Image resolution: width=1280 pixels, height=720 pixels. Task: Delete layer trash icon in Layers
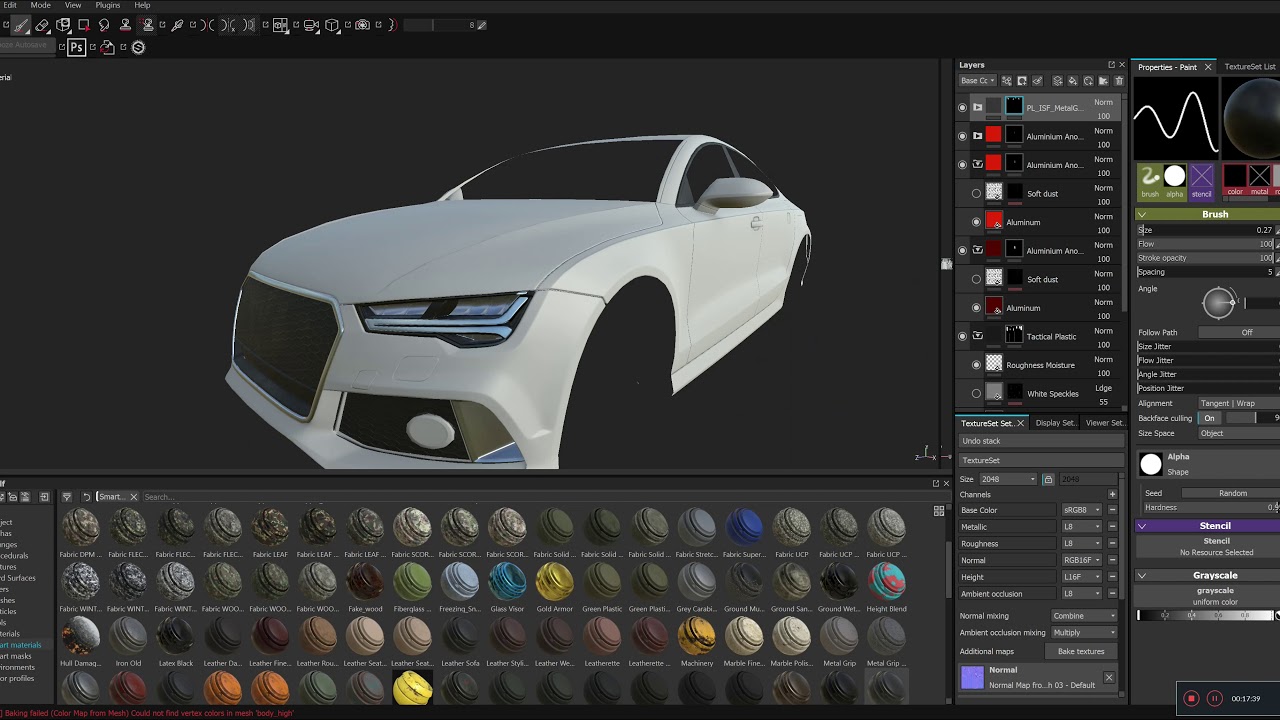[1119, 80]
